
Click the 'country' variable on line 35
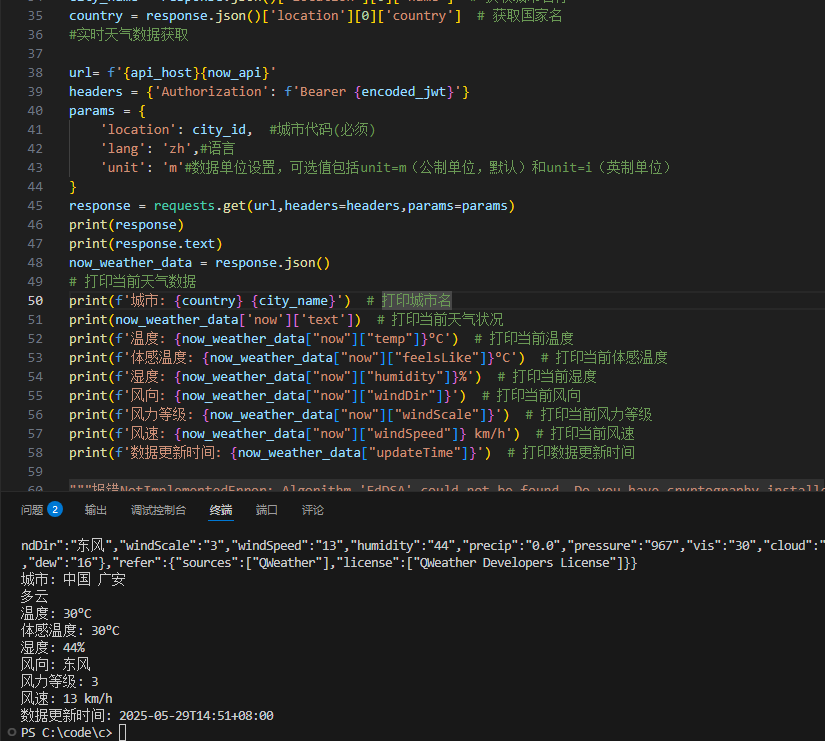(x=96, y=16)
